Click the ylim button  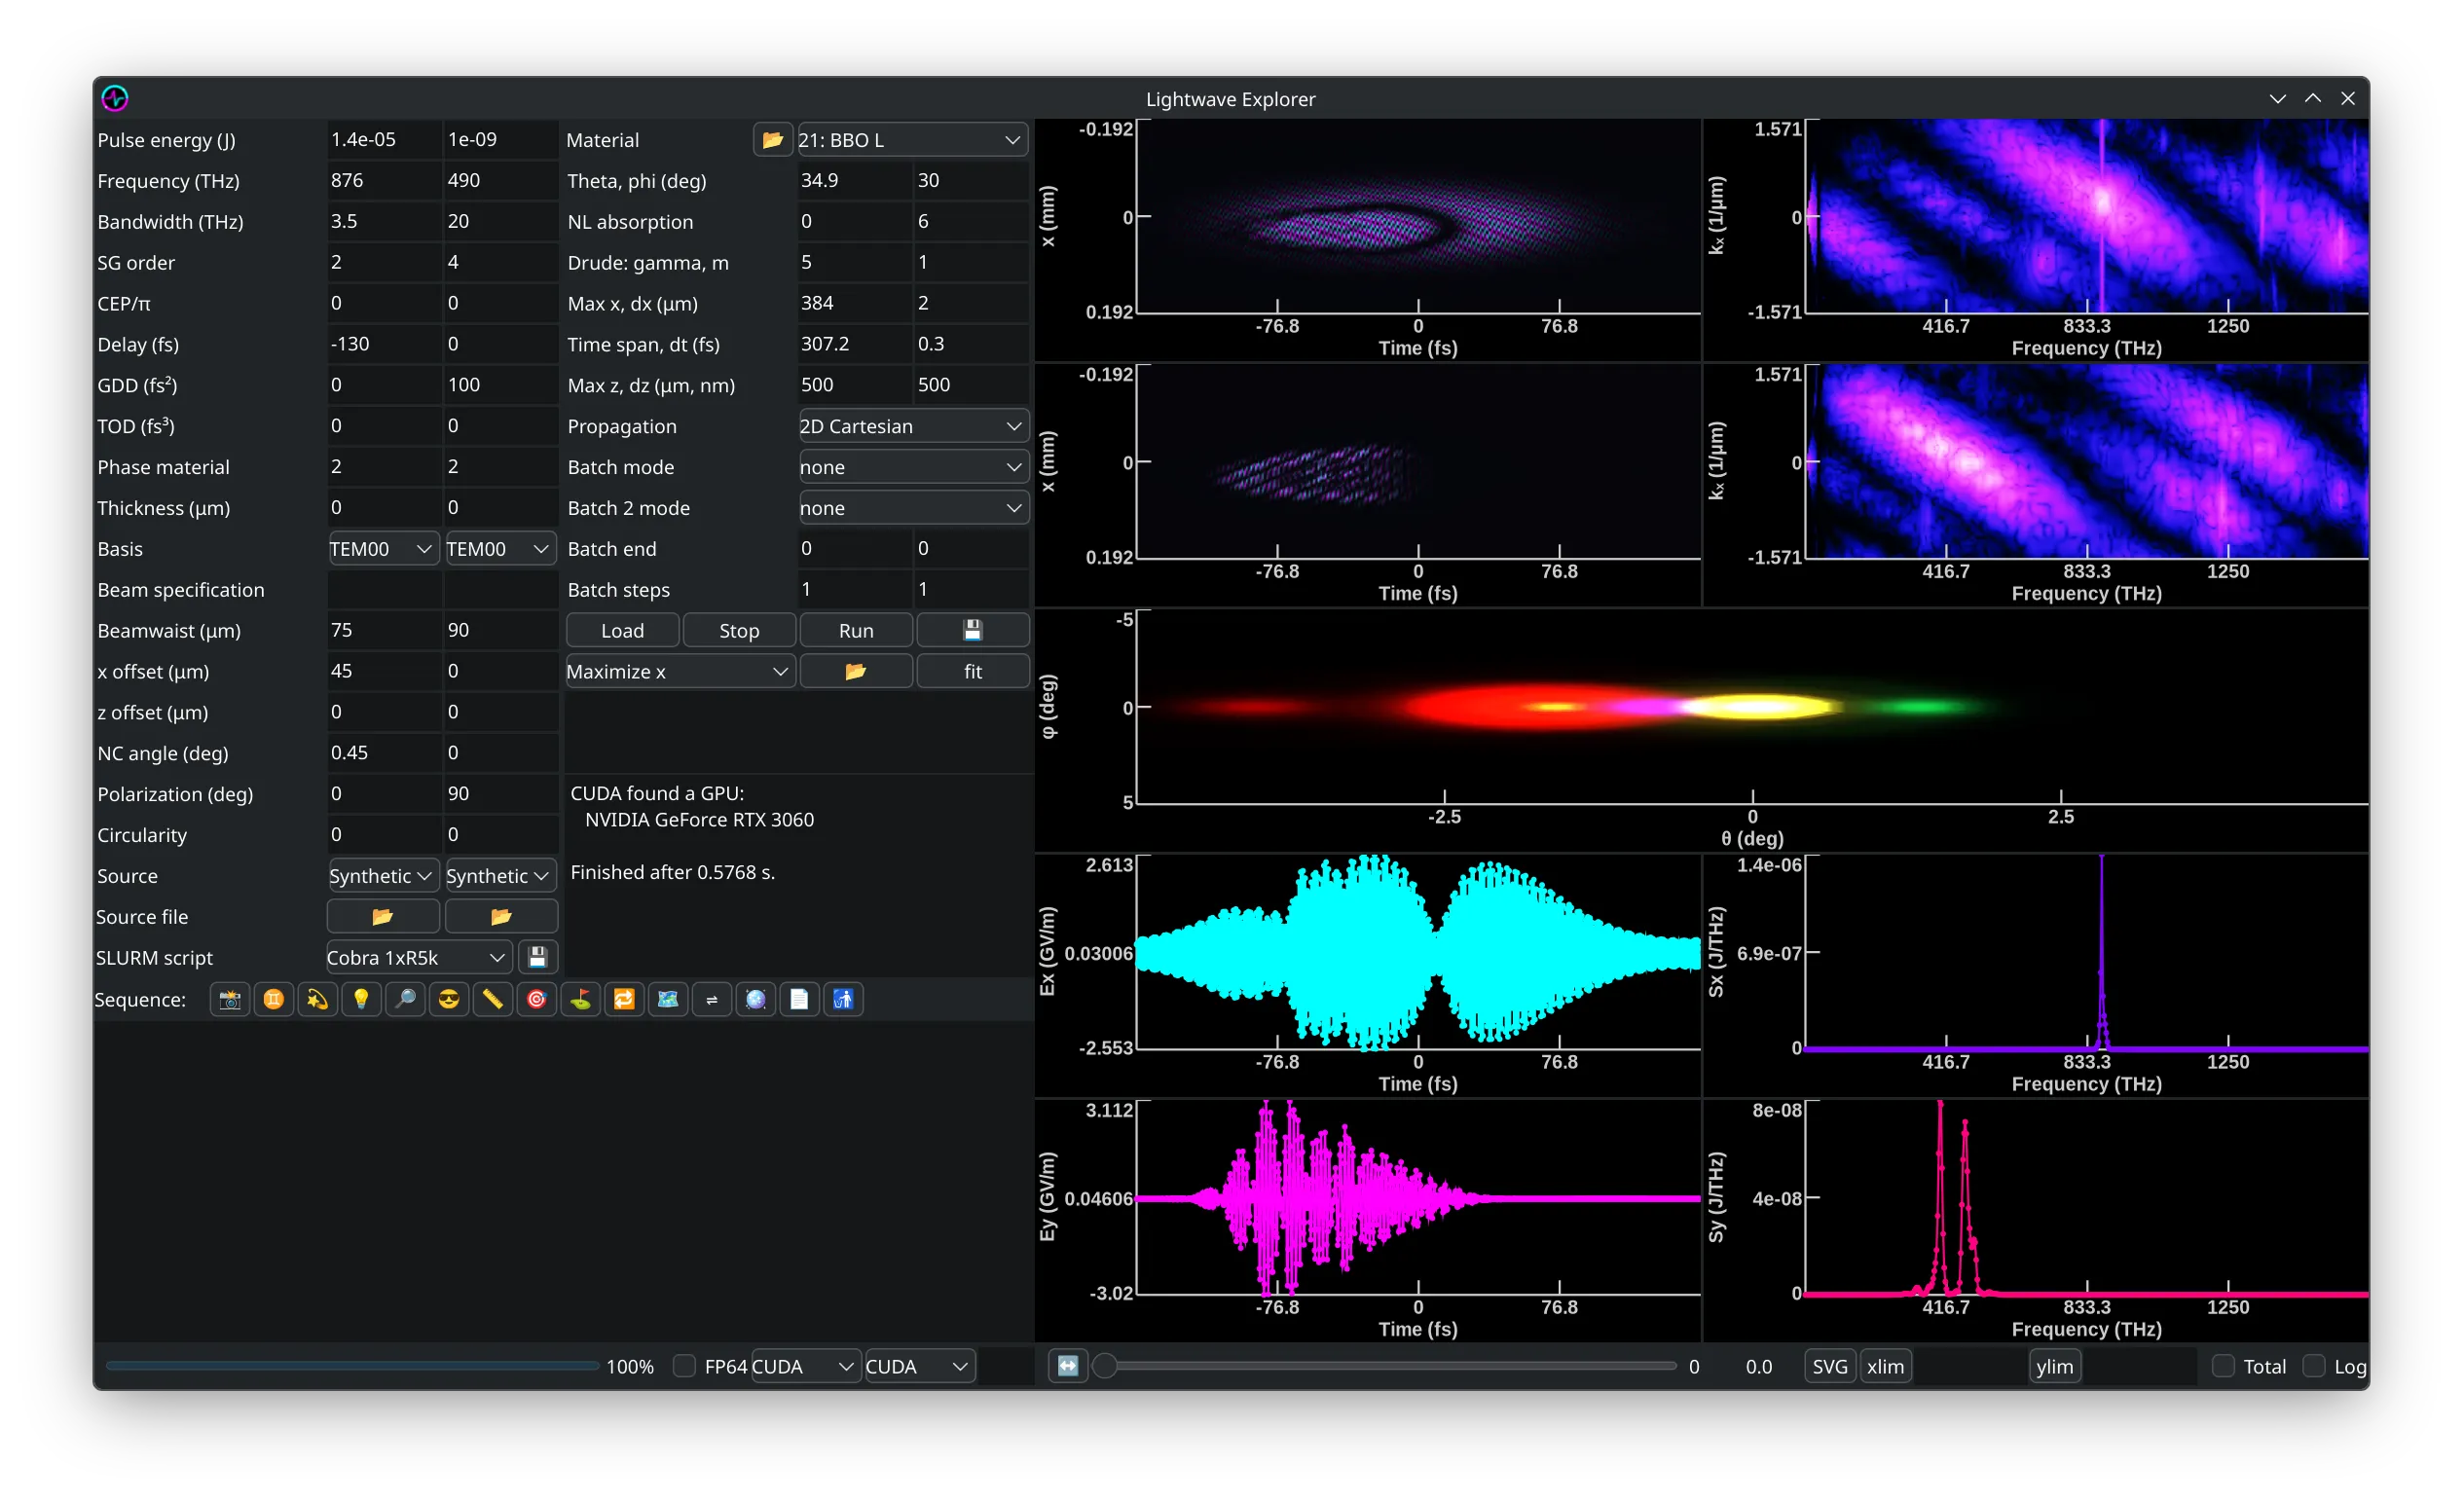(x=2055, y=1366)
